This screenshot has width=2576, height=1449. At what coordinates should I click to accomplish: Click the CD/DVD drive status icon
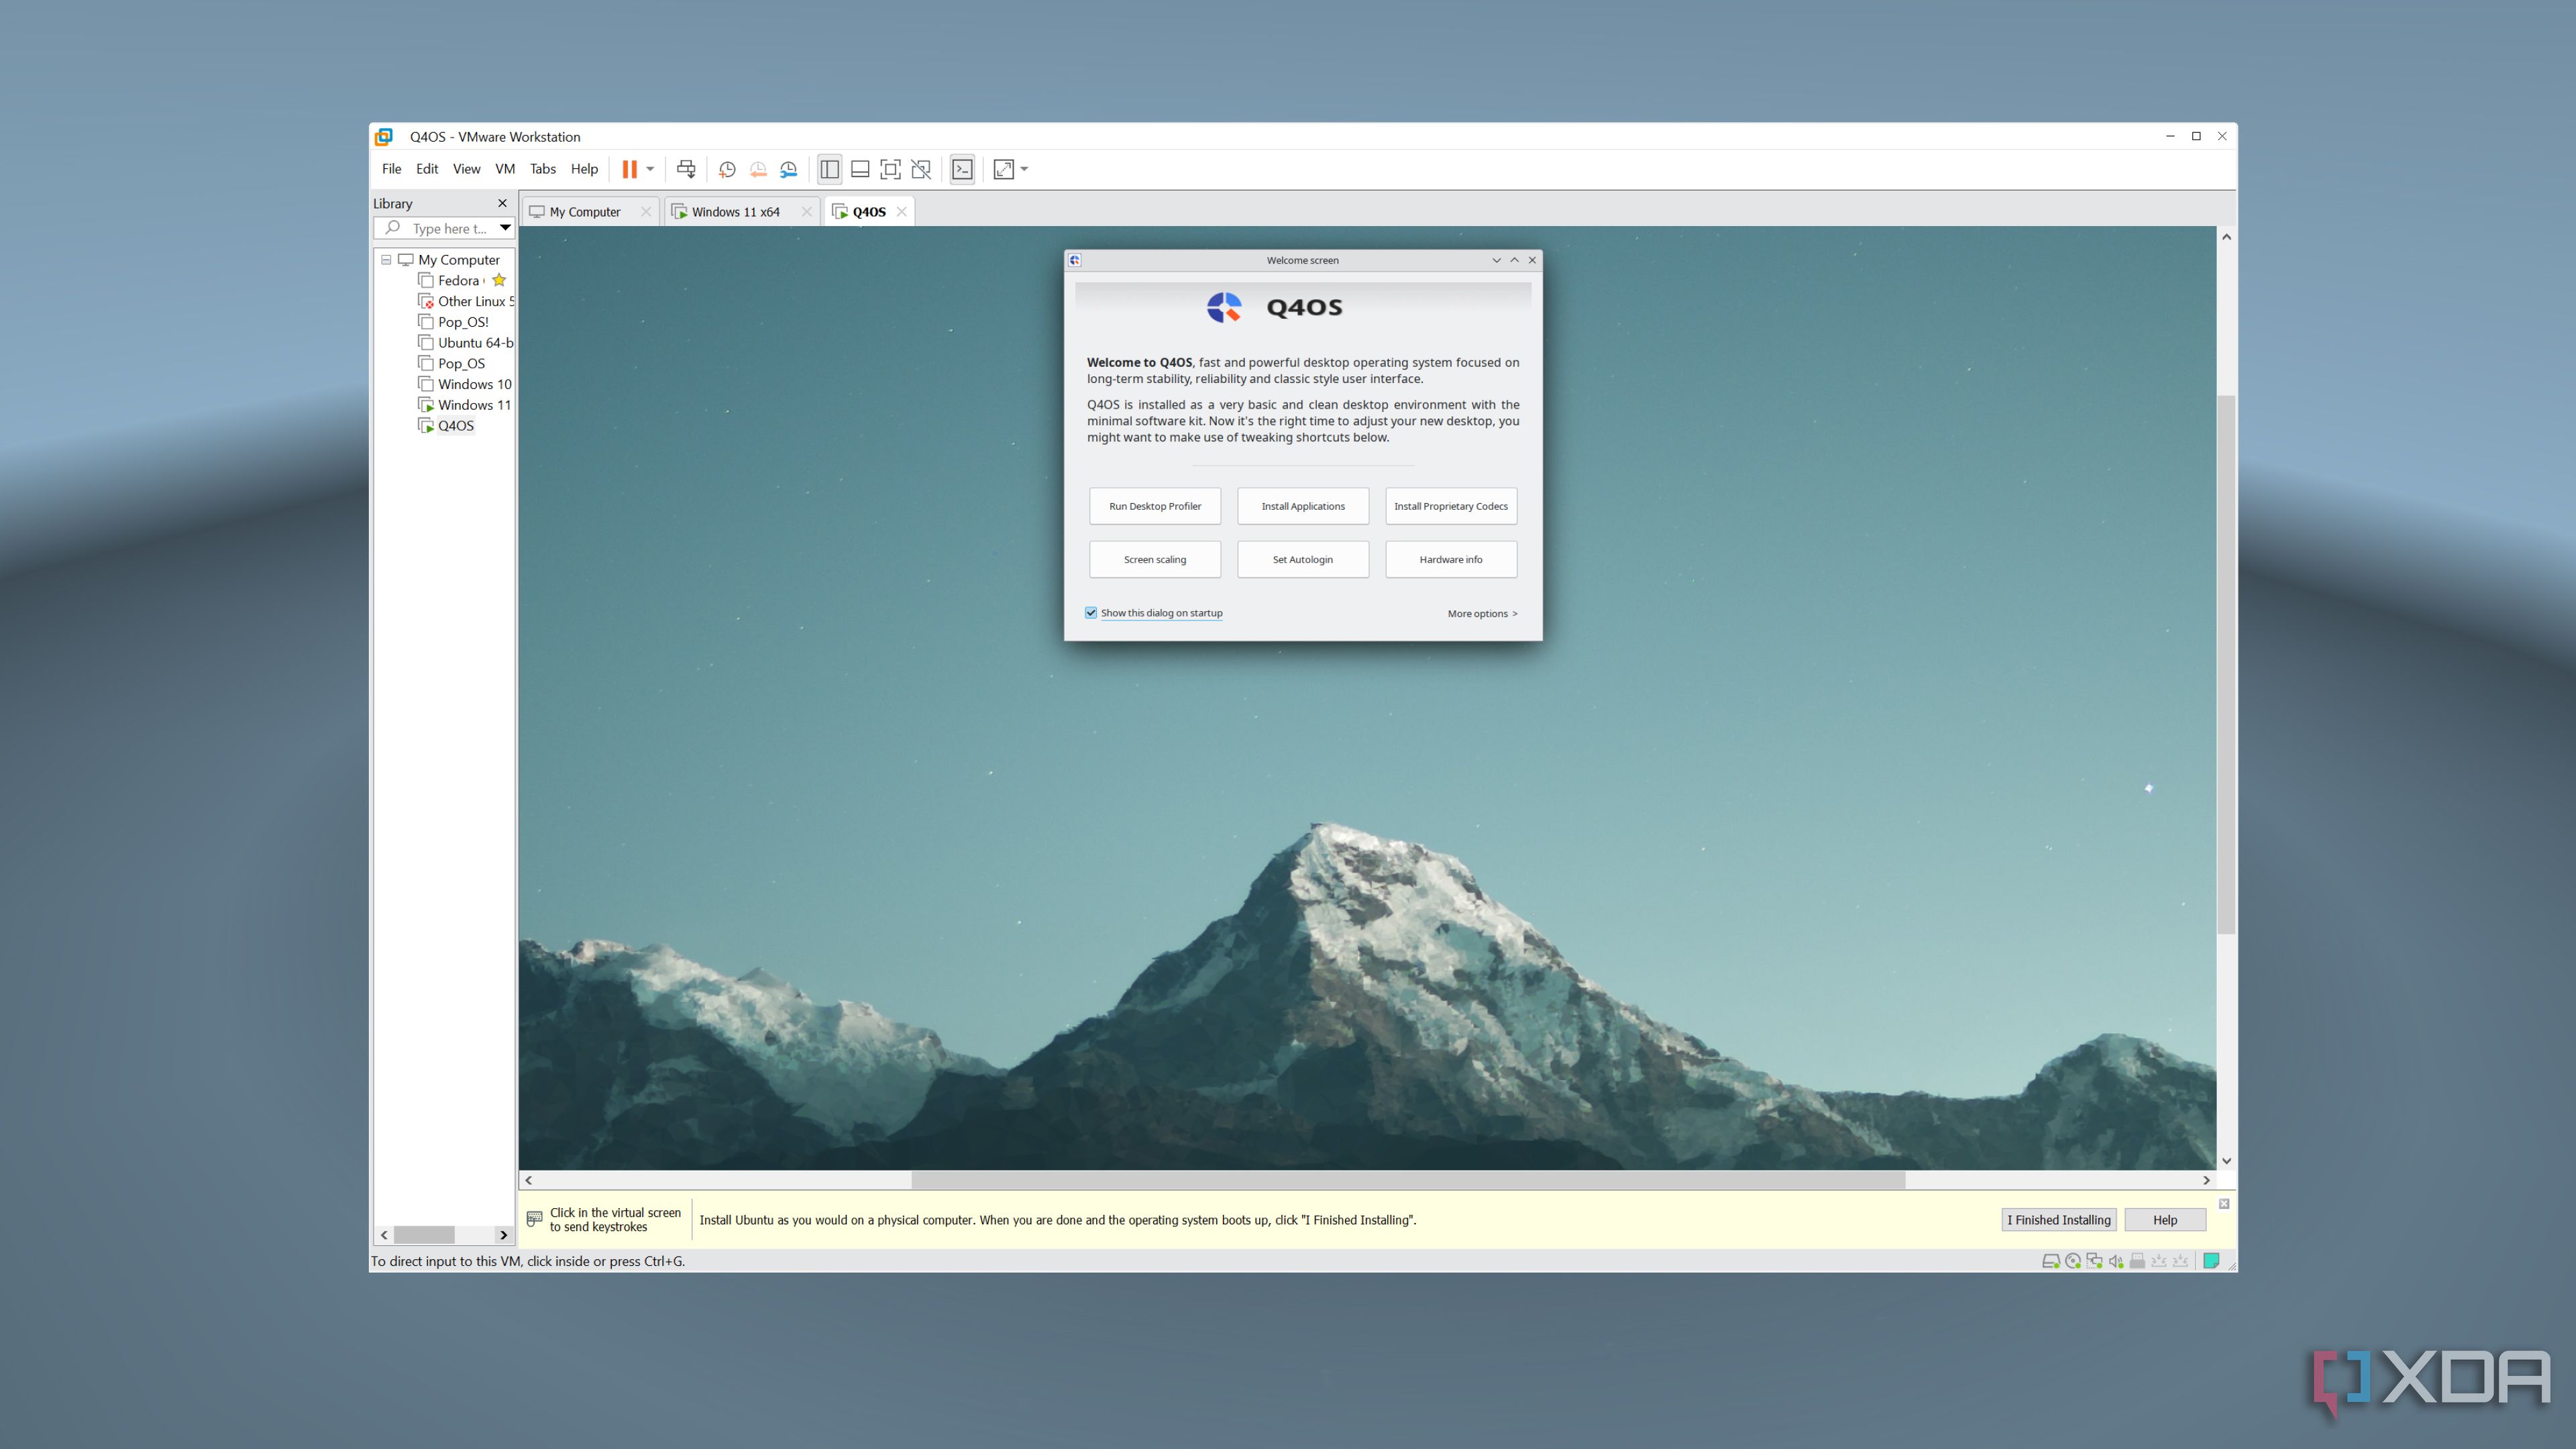click(2073, 1261)
